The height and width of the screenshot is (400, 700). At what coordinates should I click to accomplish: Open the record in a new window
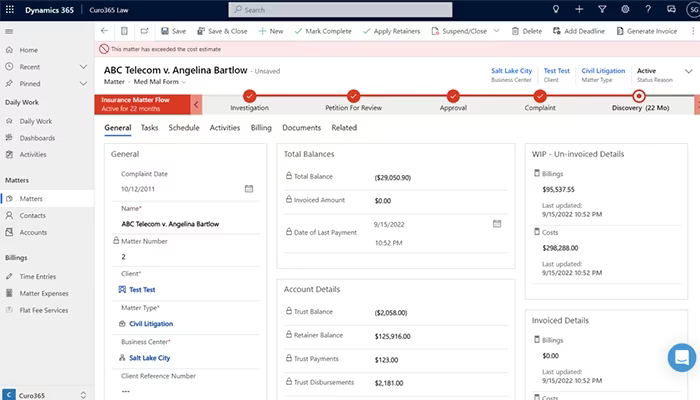[144, 31]
